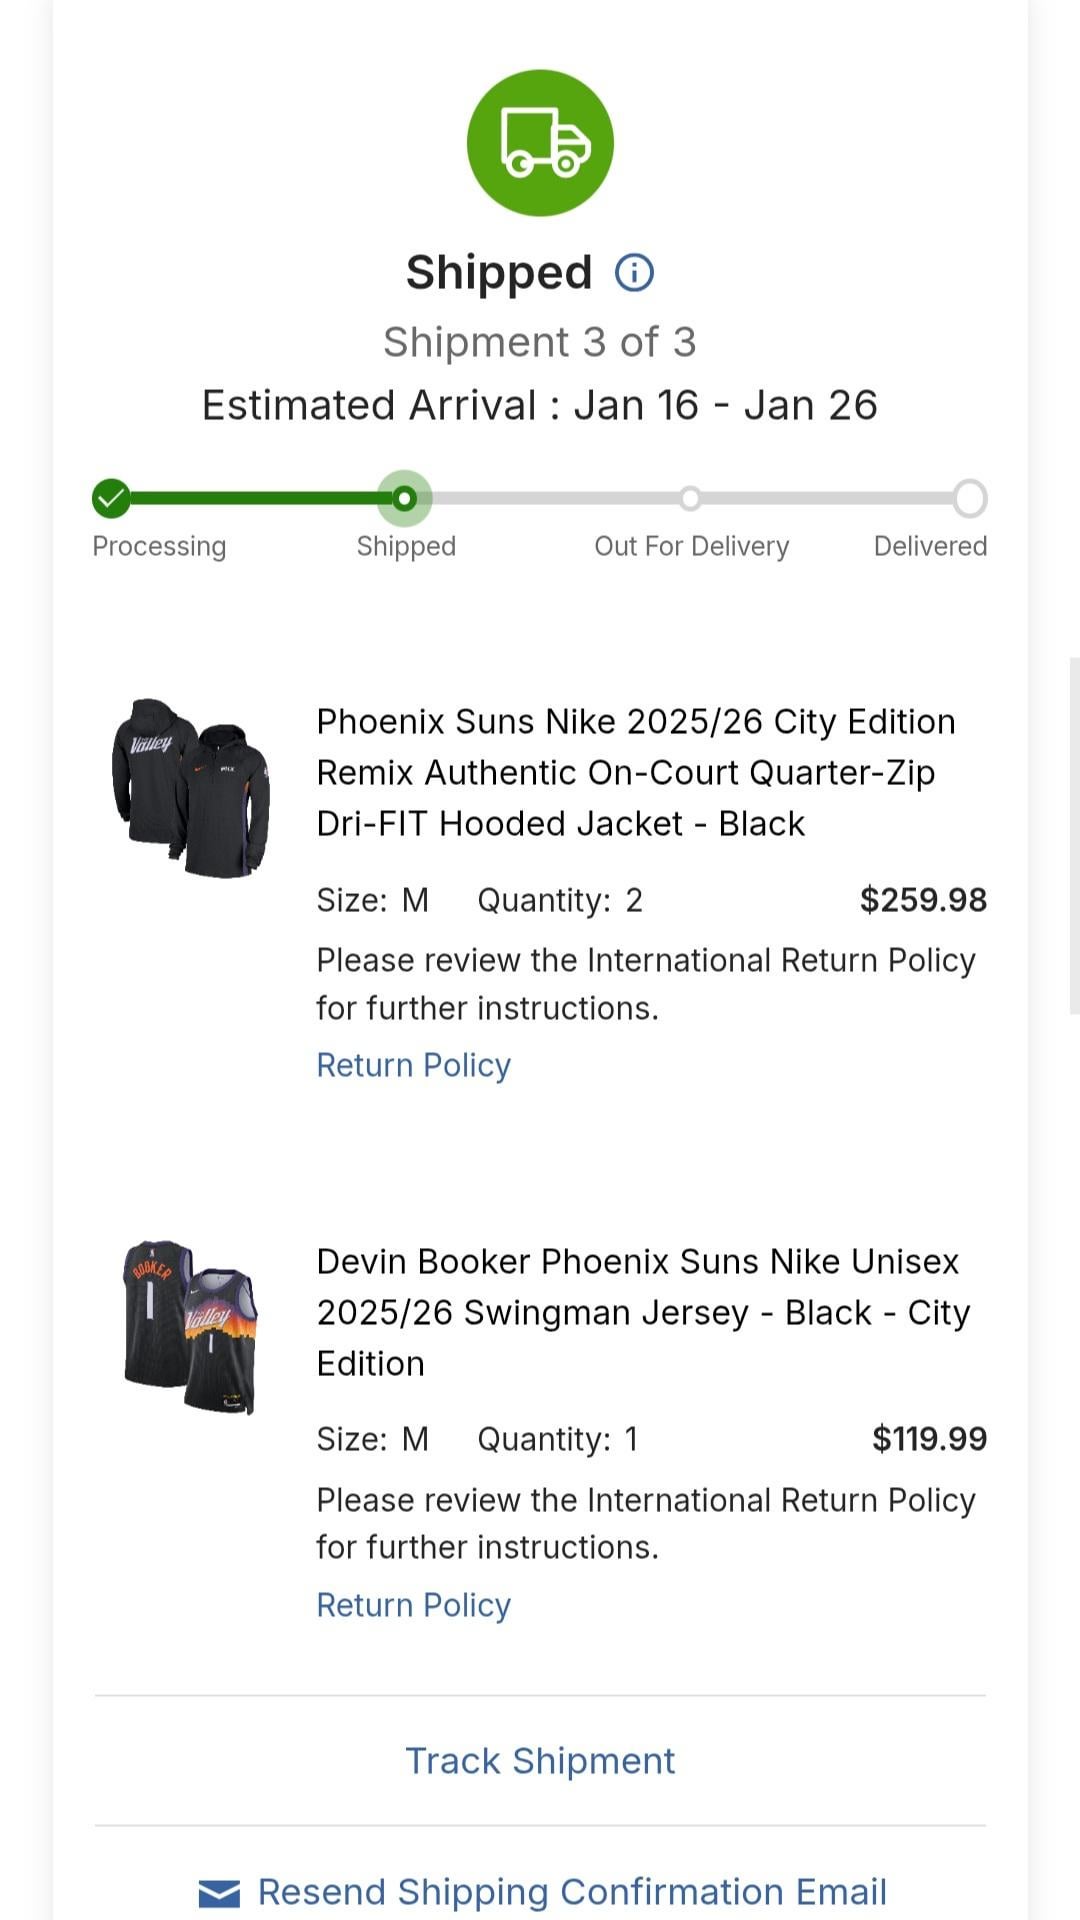Click the $259.98 jacket price
The image size is (1080, 1920).
coord(923,900)
